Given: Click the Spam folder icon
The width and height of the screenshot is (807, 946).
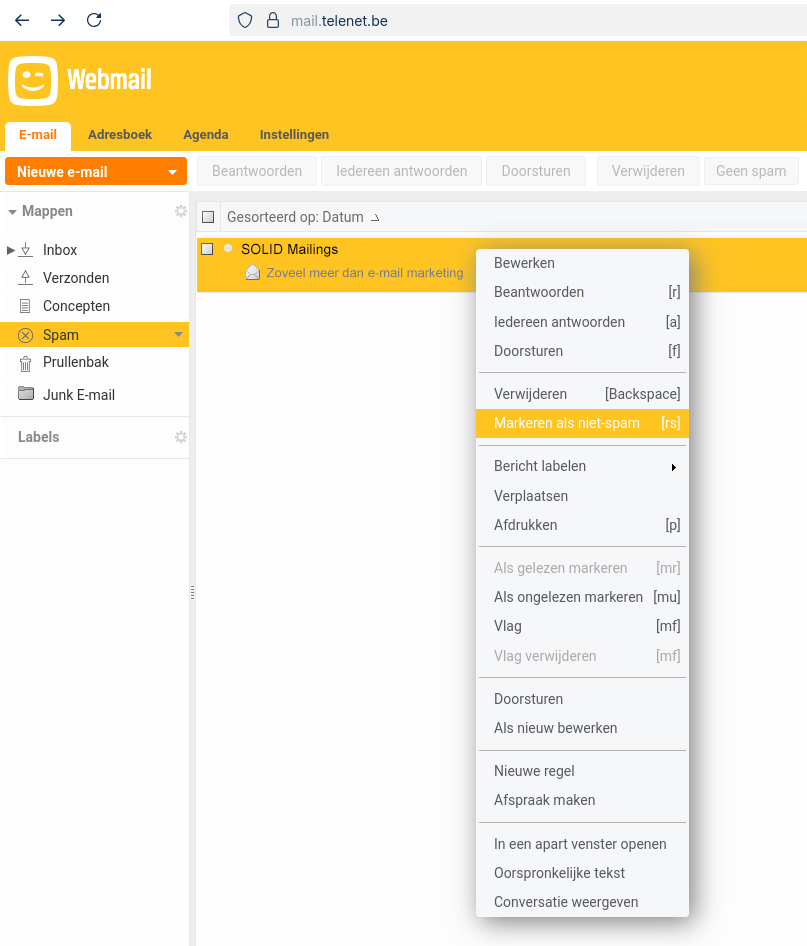Looking at the screenshot, I should click(x=25, y=335).
